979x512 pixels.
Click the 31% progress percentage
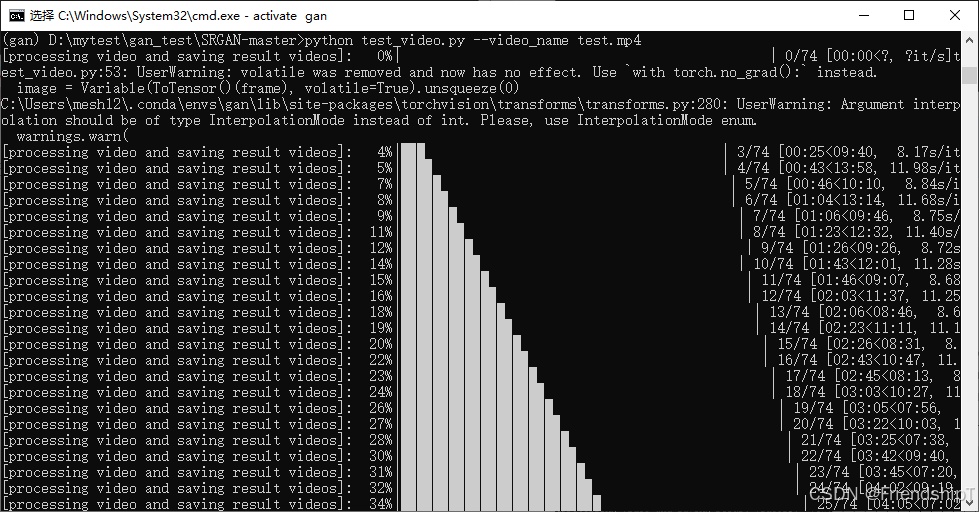point(381,472)
